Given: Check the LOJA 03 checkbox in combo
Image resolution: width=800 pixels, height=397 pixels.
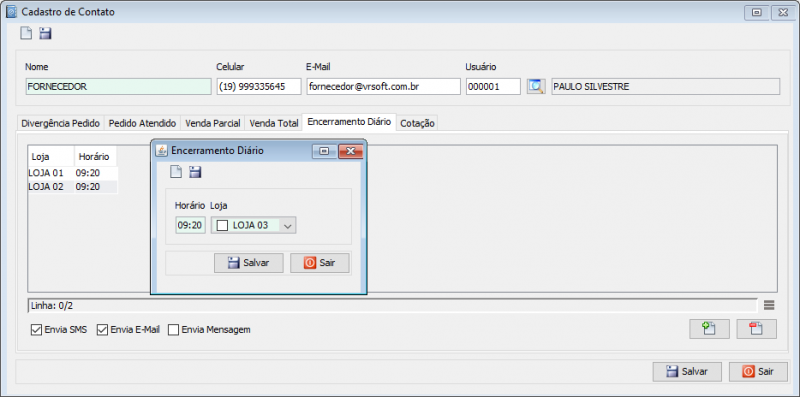Looking at the screenshot, I should (222, 226).
